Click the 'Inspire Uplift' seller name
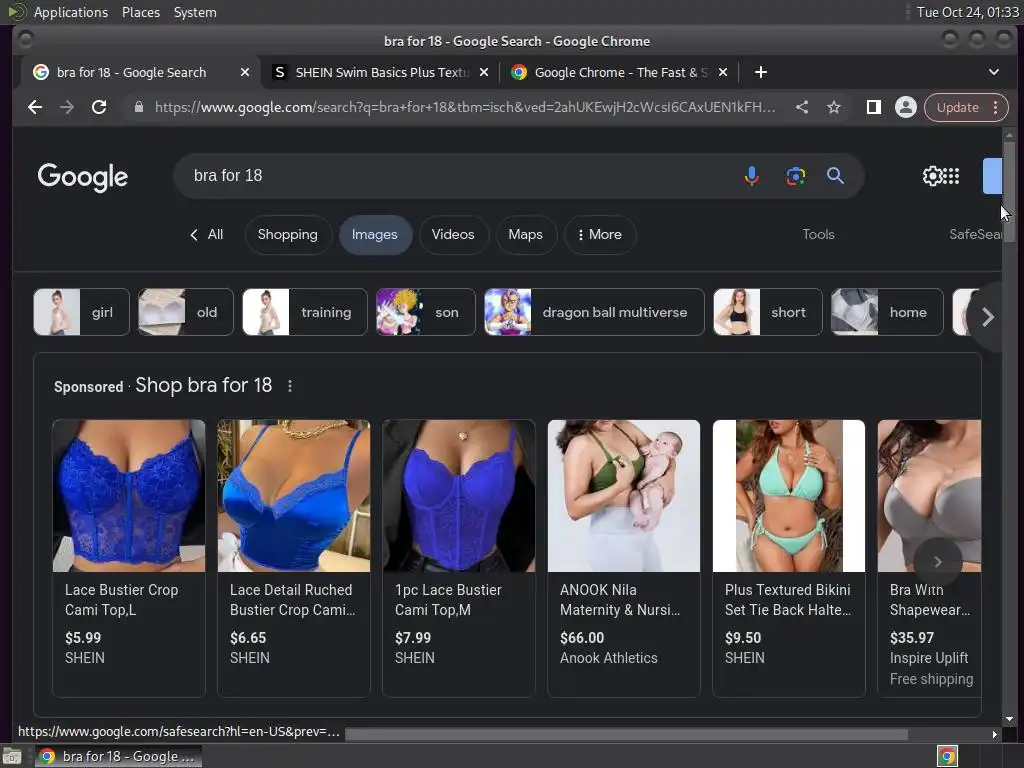The image size is (1024, 768). 929,658
